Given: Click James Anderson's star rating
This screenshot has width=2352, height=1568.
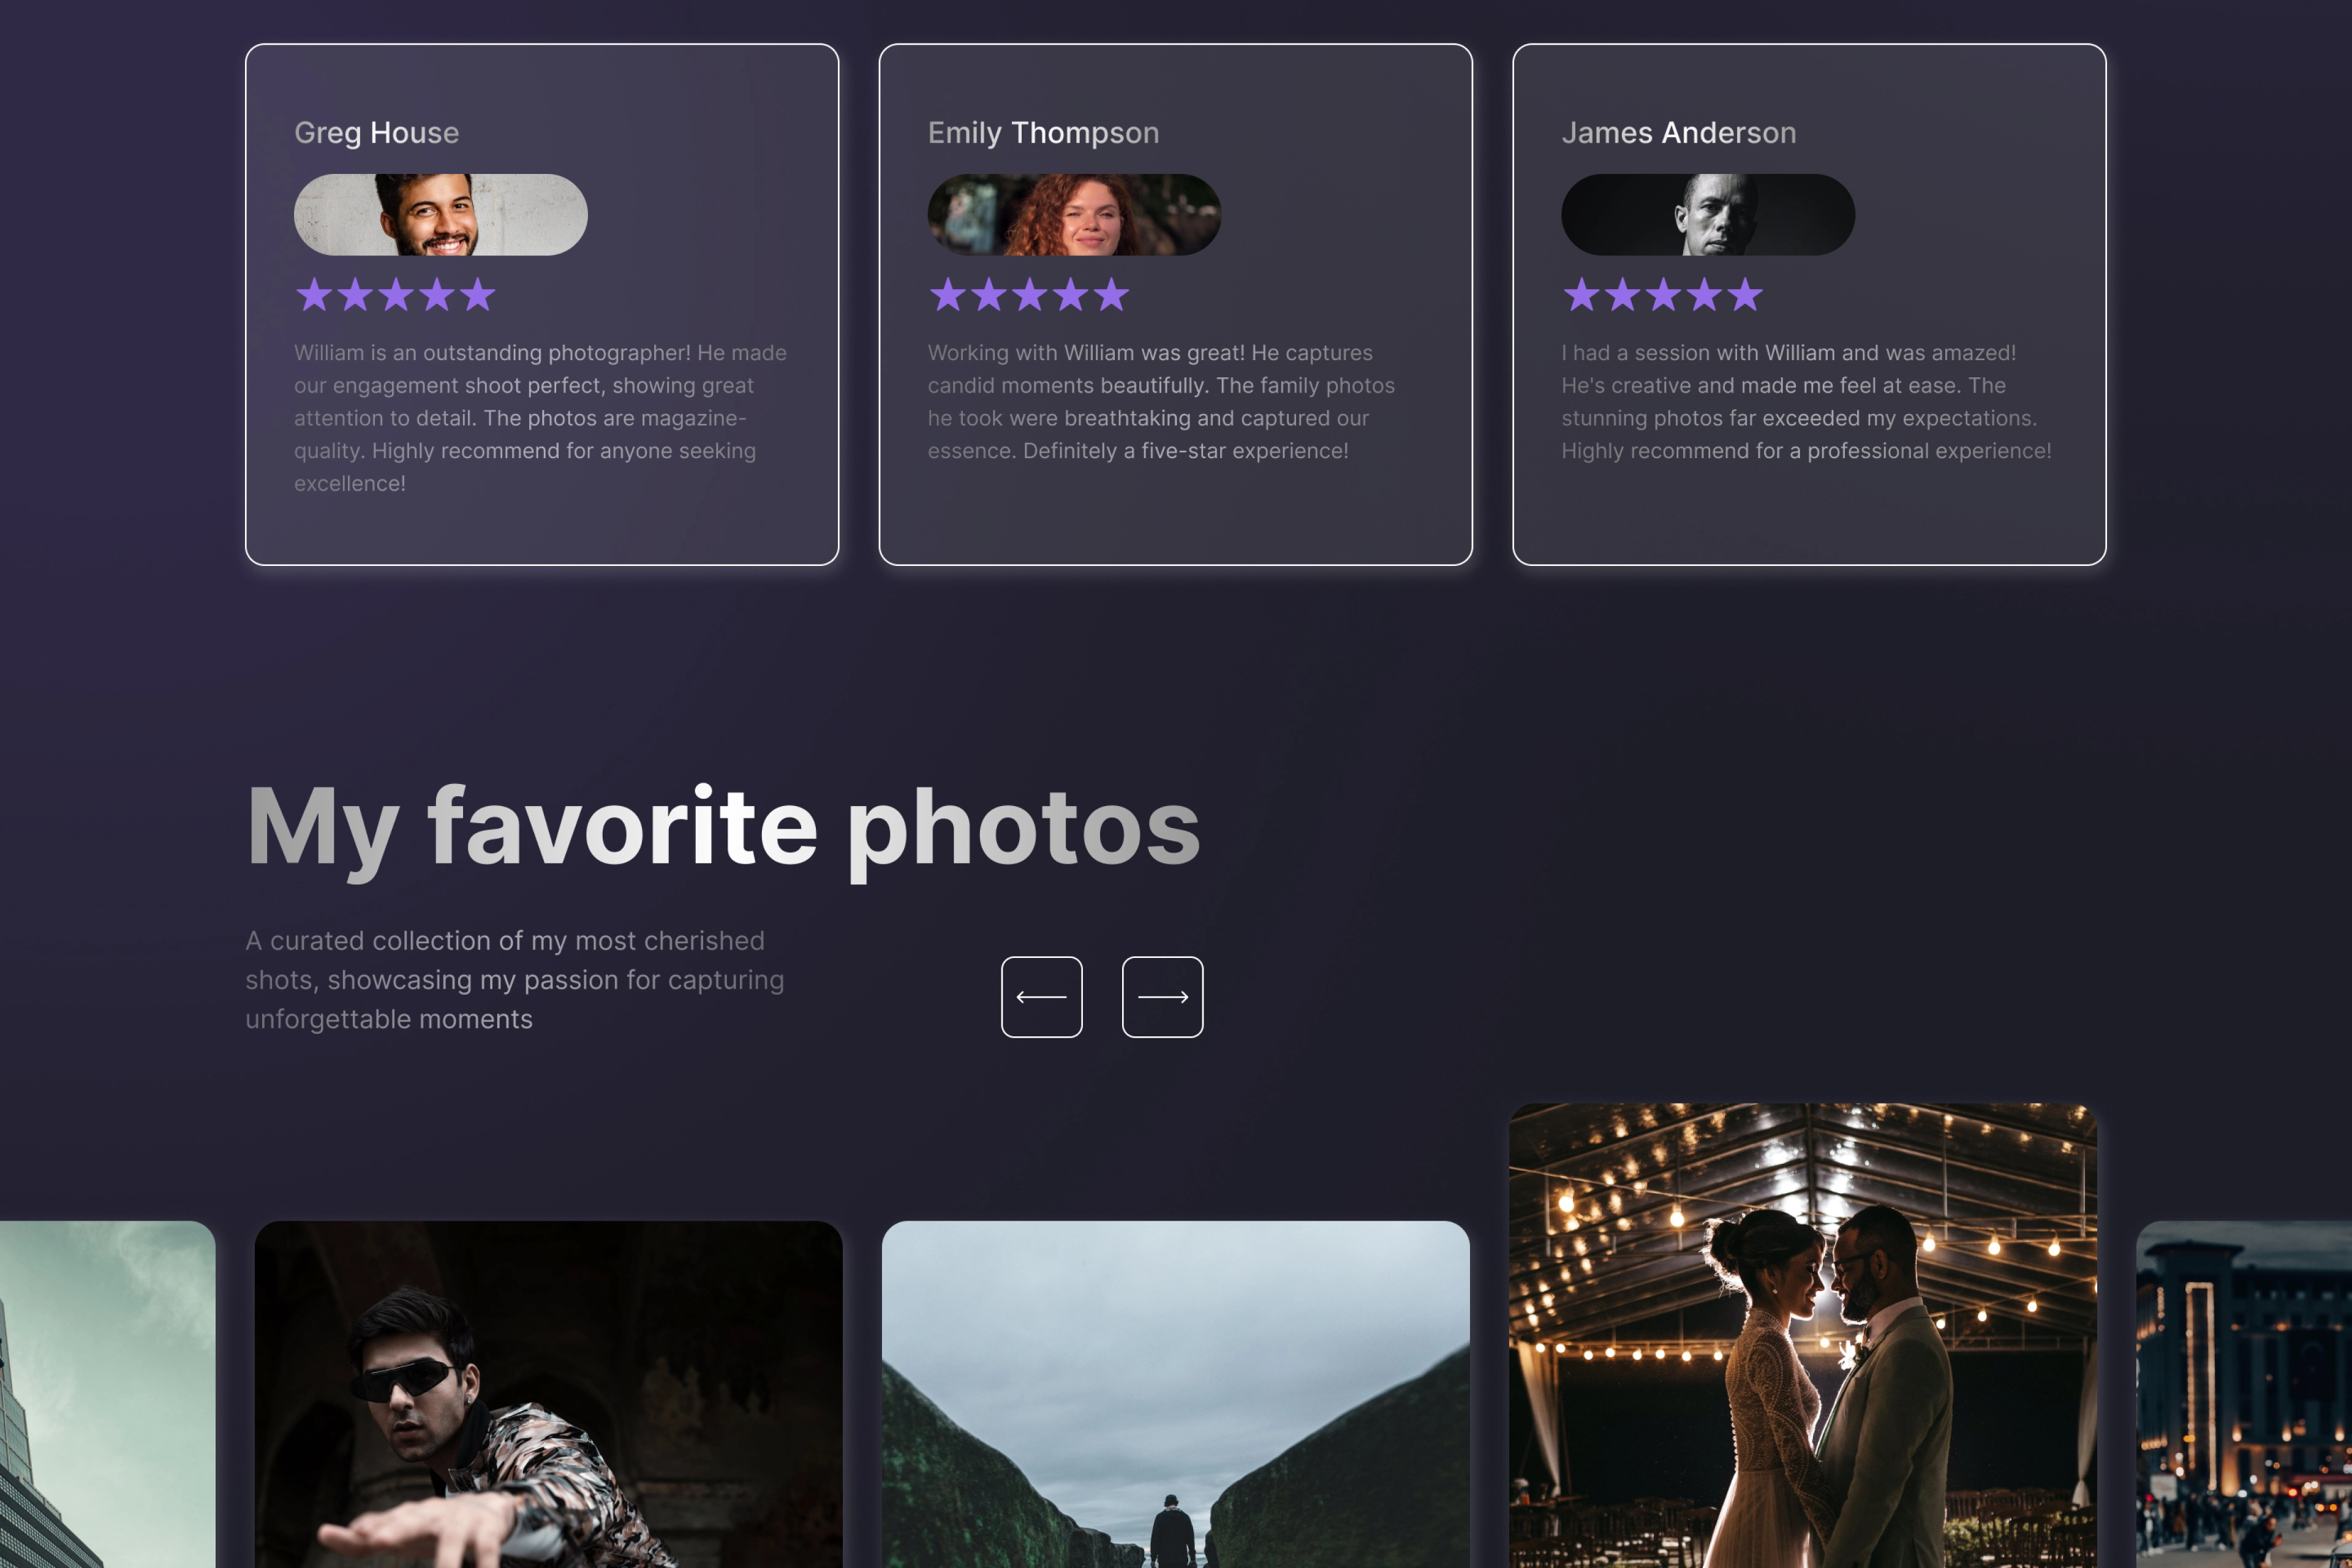Looking at the screenshot, I should [x=1662, y=295].
